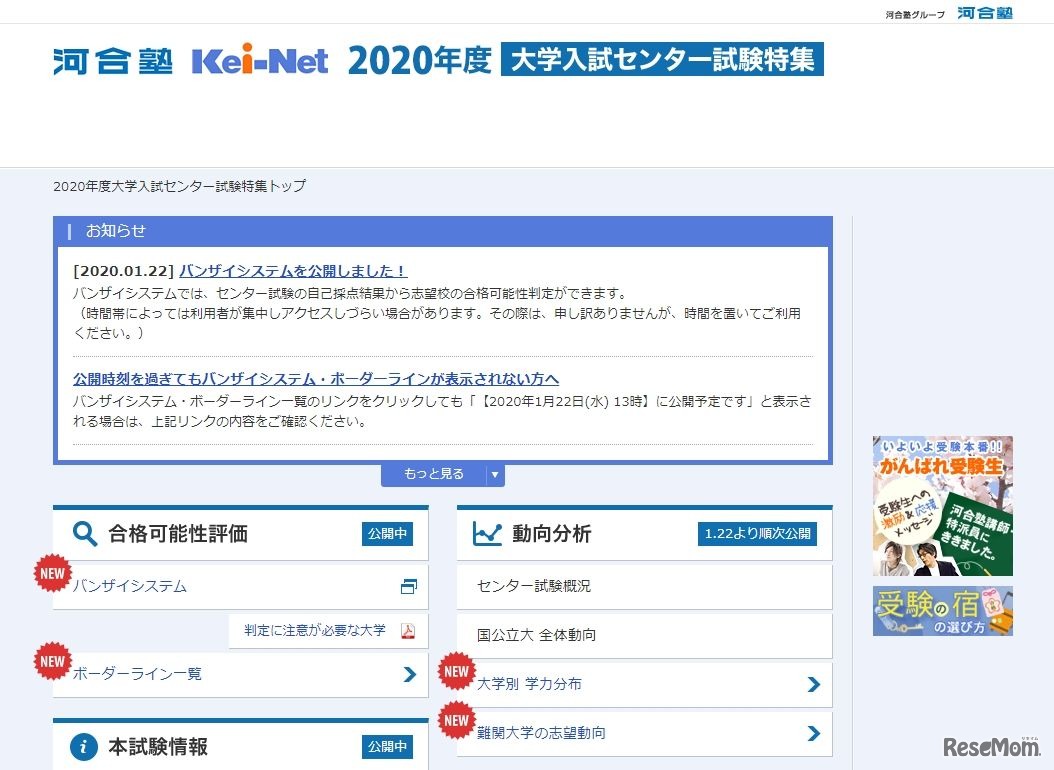Screen dimensions: 1054x770
Task: Open the dropdown arrow beside もっと見る
Action: 495,475
